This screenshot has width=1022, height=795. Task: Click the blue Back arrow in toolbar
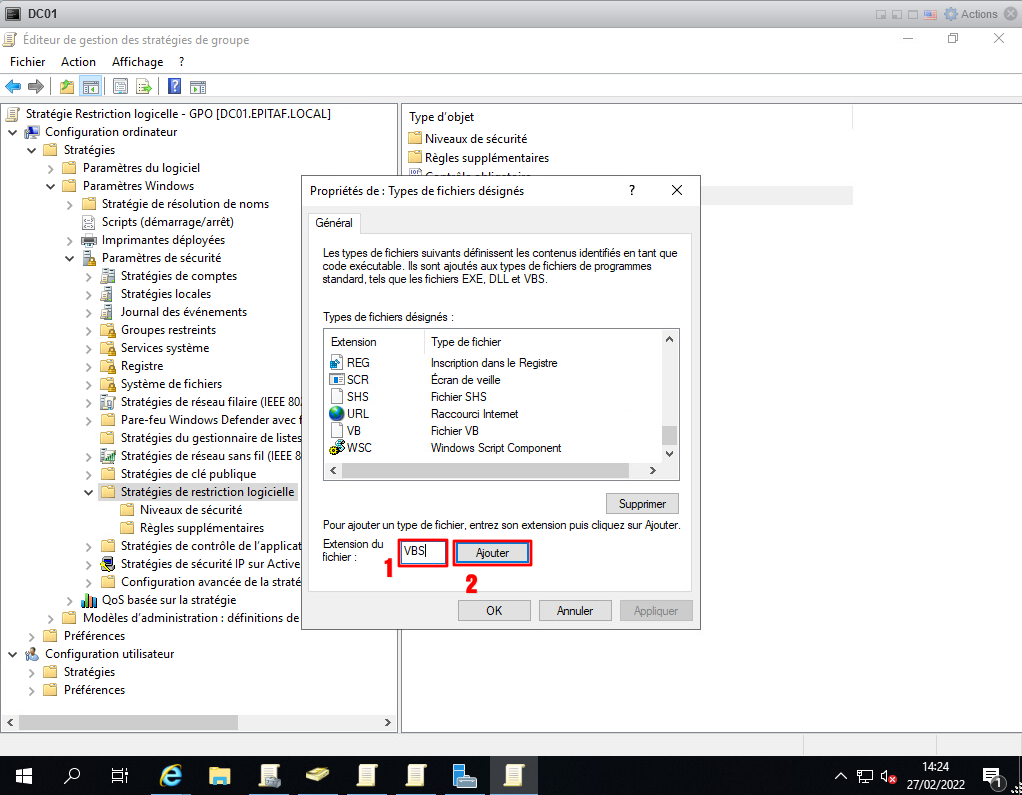(13, 87)
